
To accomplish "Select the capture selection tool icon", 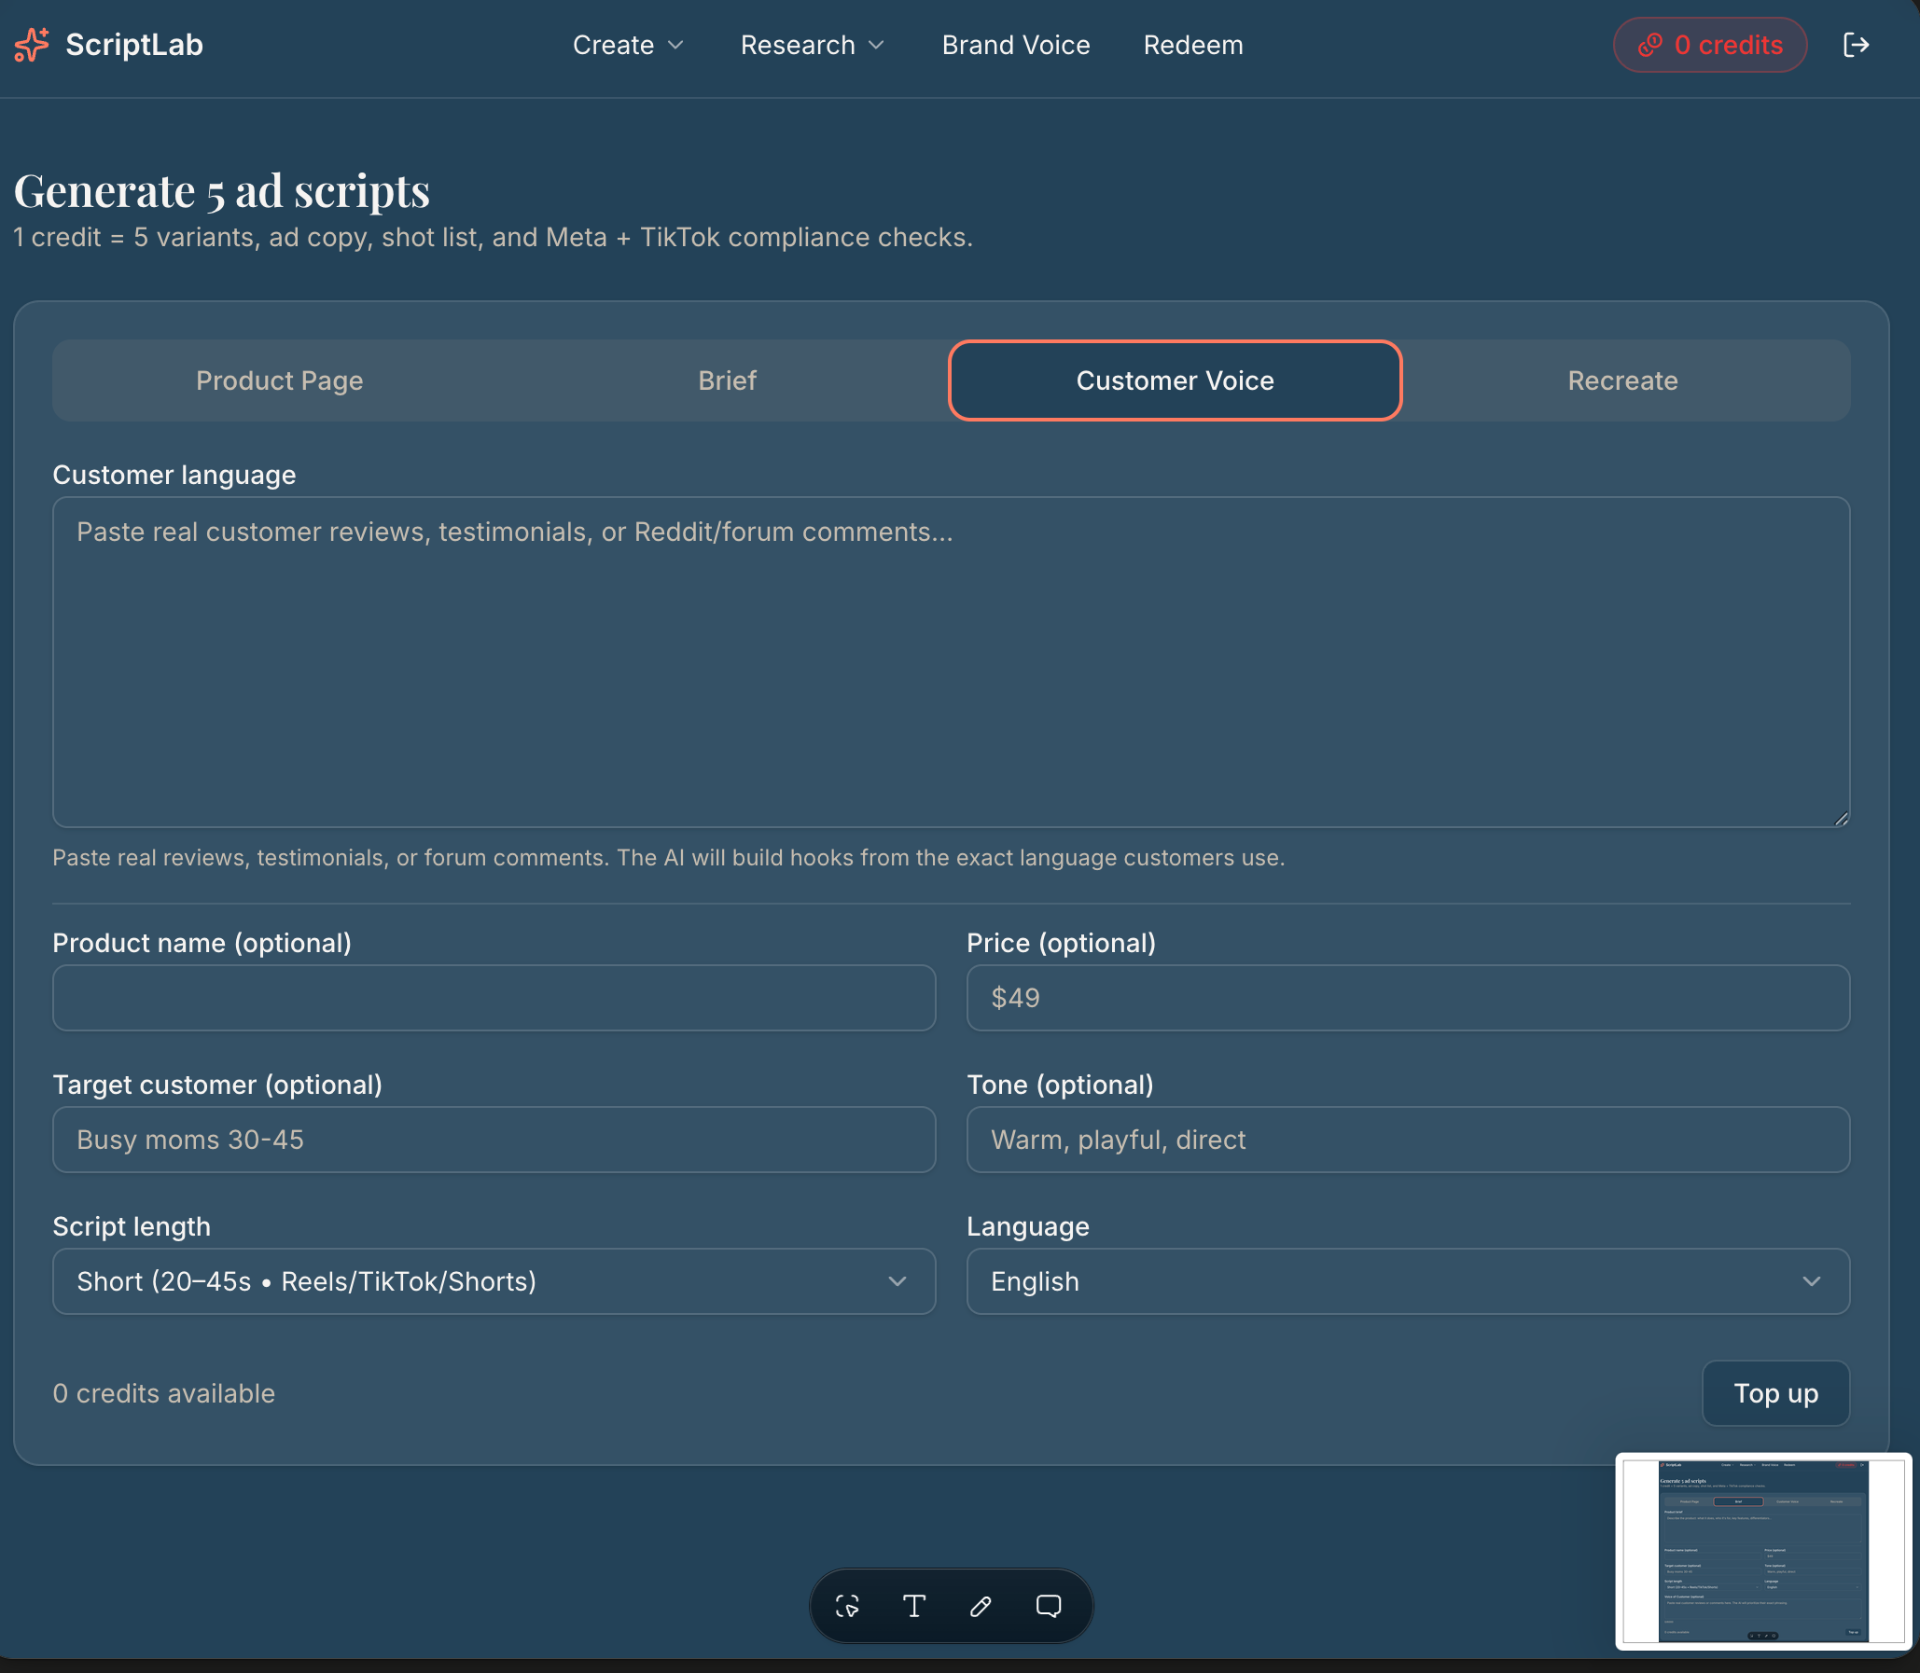I will tap(848, 1606).
